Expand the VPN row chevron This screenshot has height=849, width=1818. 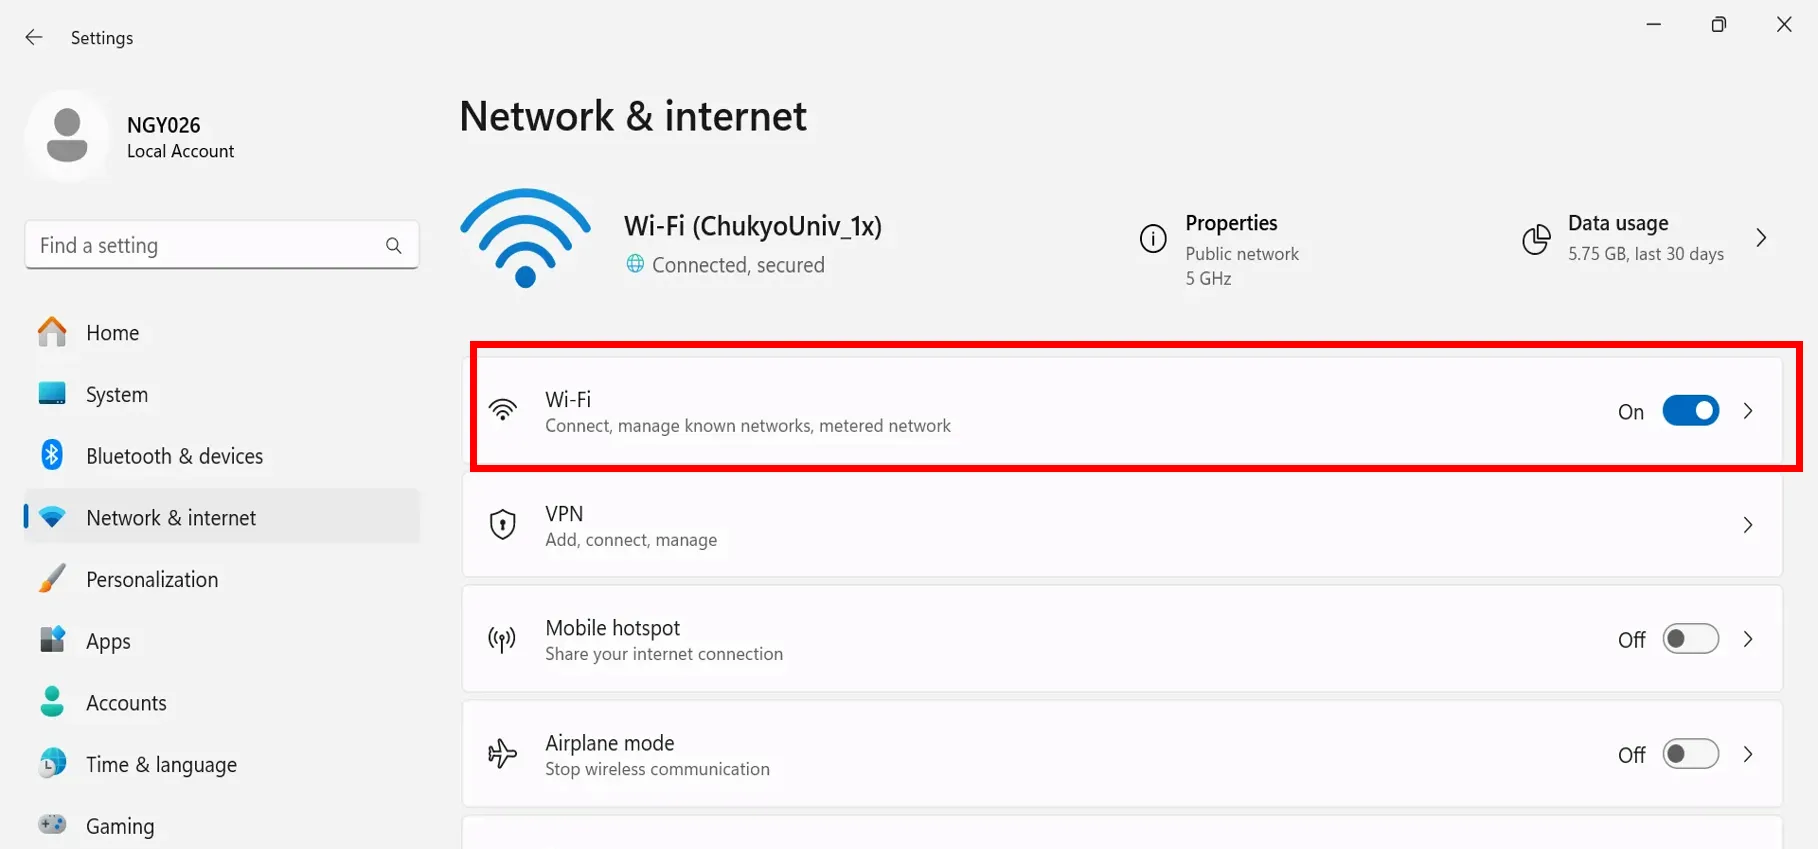[1748, 525]
